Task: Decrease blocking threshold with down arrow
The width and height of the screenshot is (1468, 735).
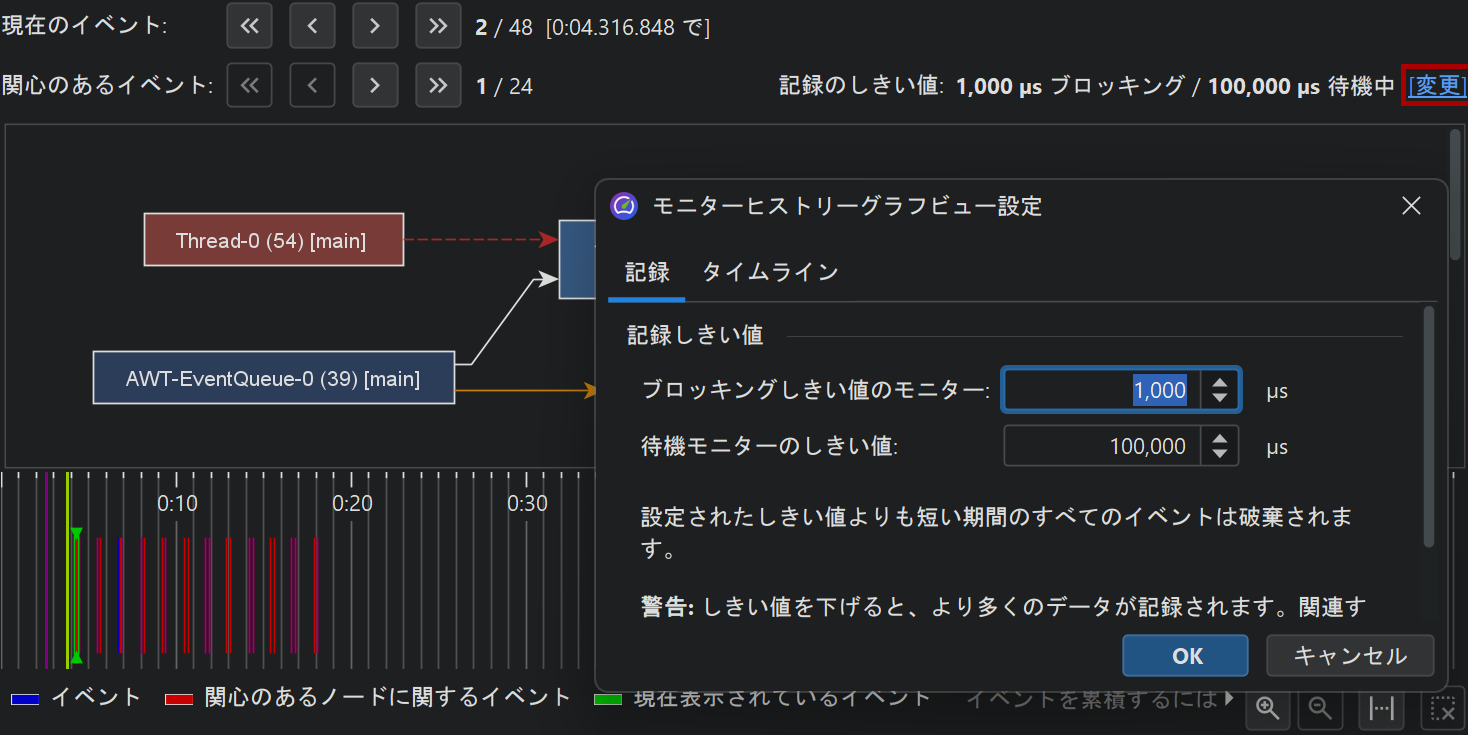Action: pyautogui.click(x=1219, y=398)
